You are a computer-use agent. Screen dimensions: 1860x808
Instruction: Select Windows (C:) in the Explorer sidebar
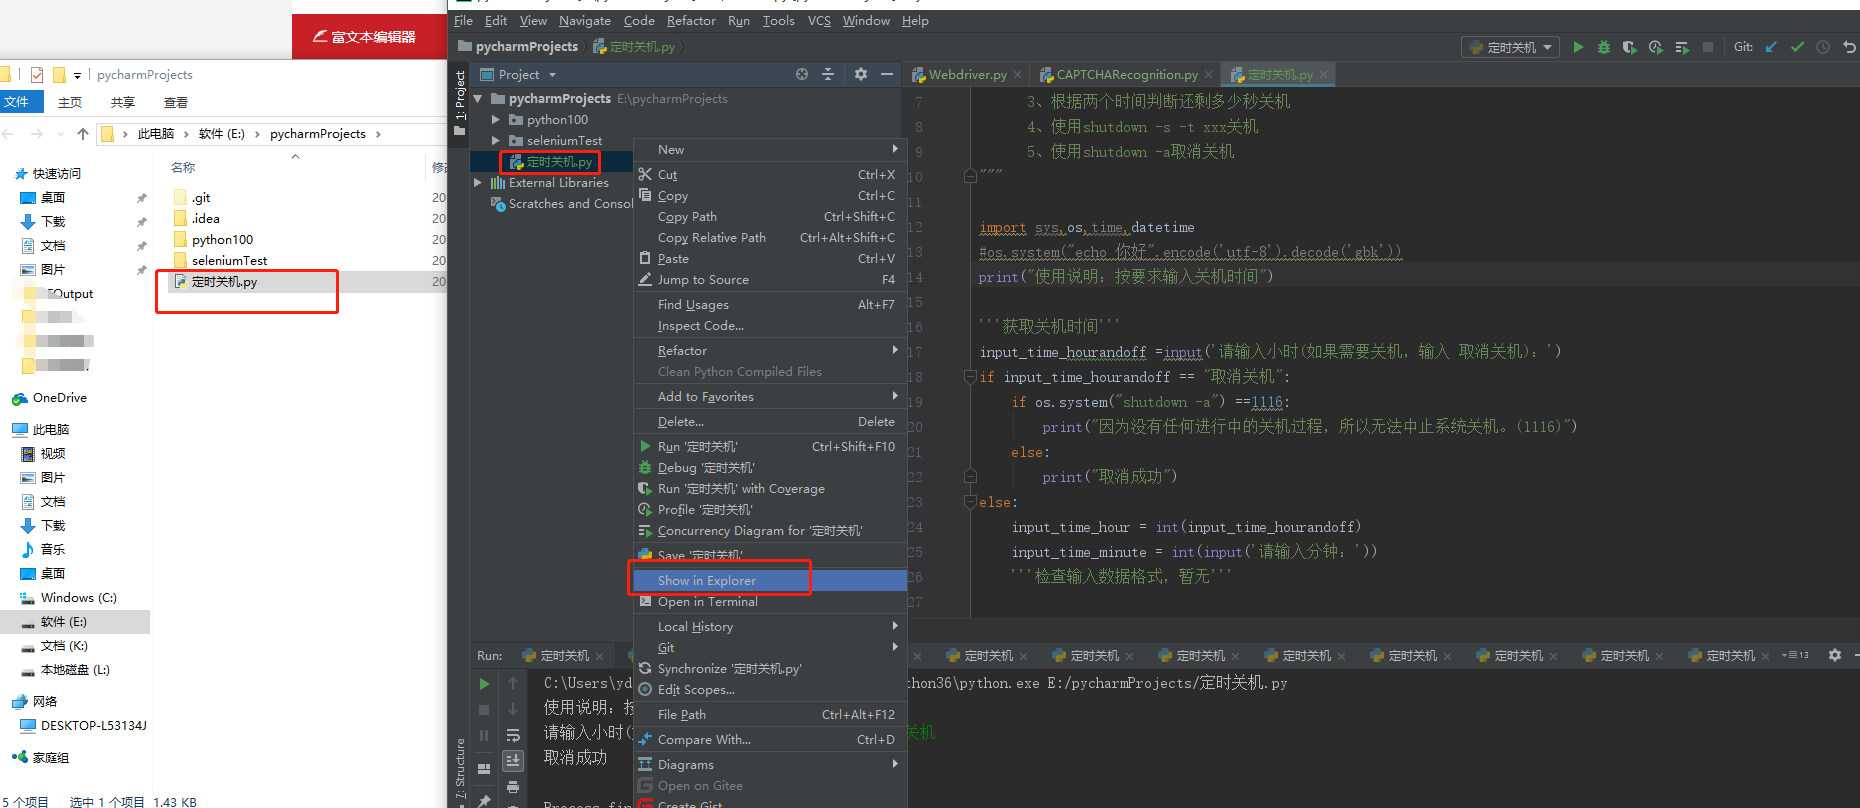point(78,597)
